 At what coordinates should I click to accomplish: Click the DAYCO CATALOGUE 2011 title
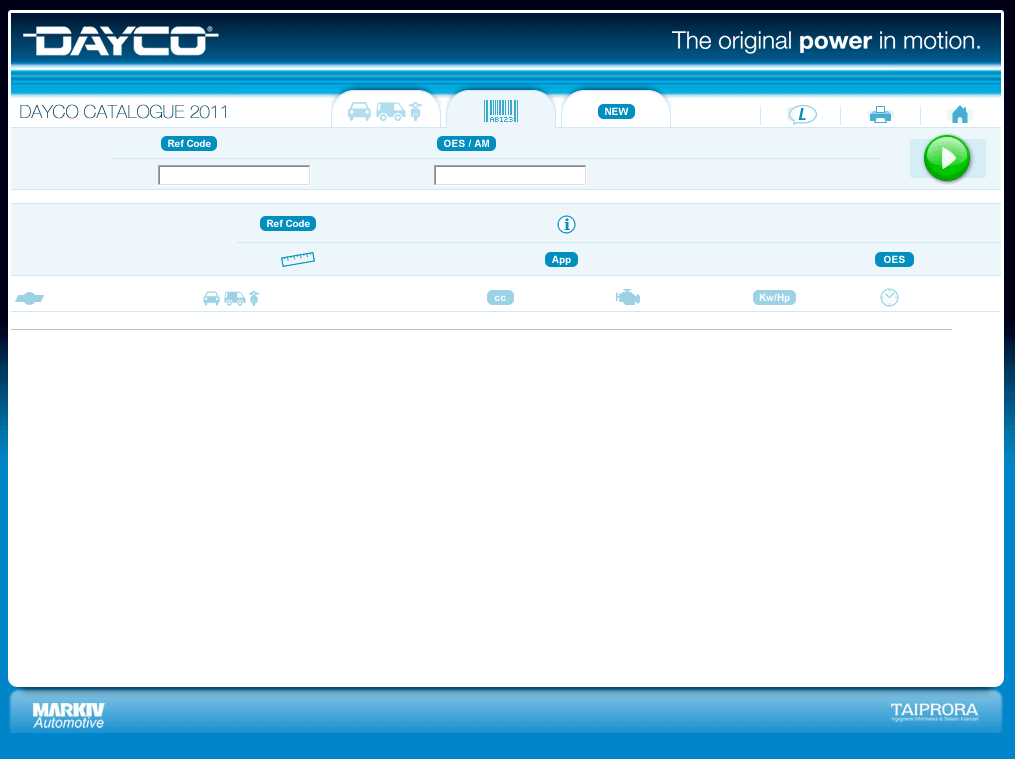point(124,112)
